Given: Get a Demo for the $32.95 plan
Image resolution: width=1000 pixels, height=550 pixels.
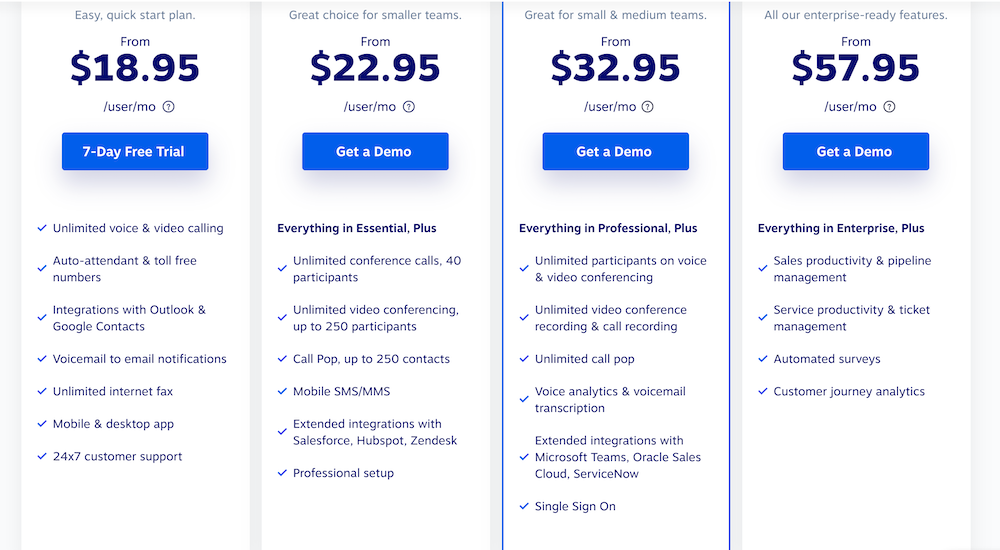Looking at the screenshot, I should tap(615, 151).
